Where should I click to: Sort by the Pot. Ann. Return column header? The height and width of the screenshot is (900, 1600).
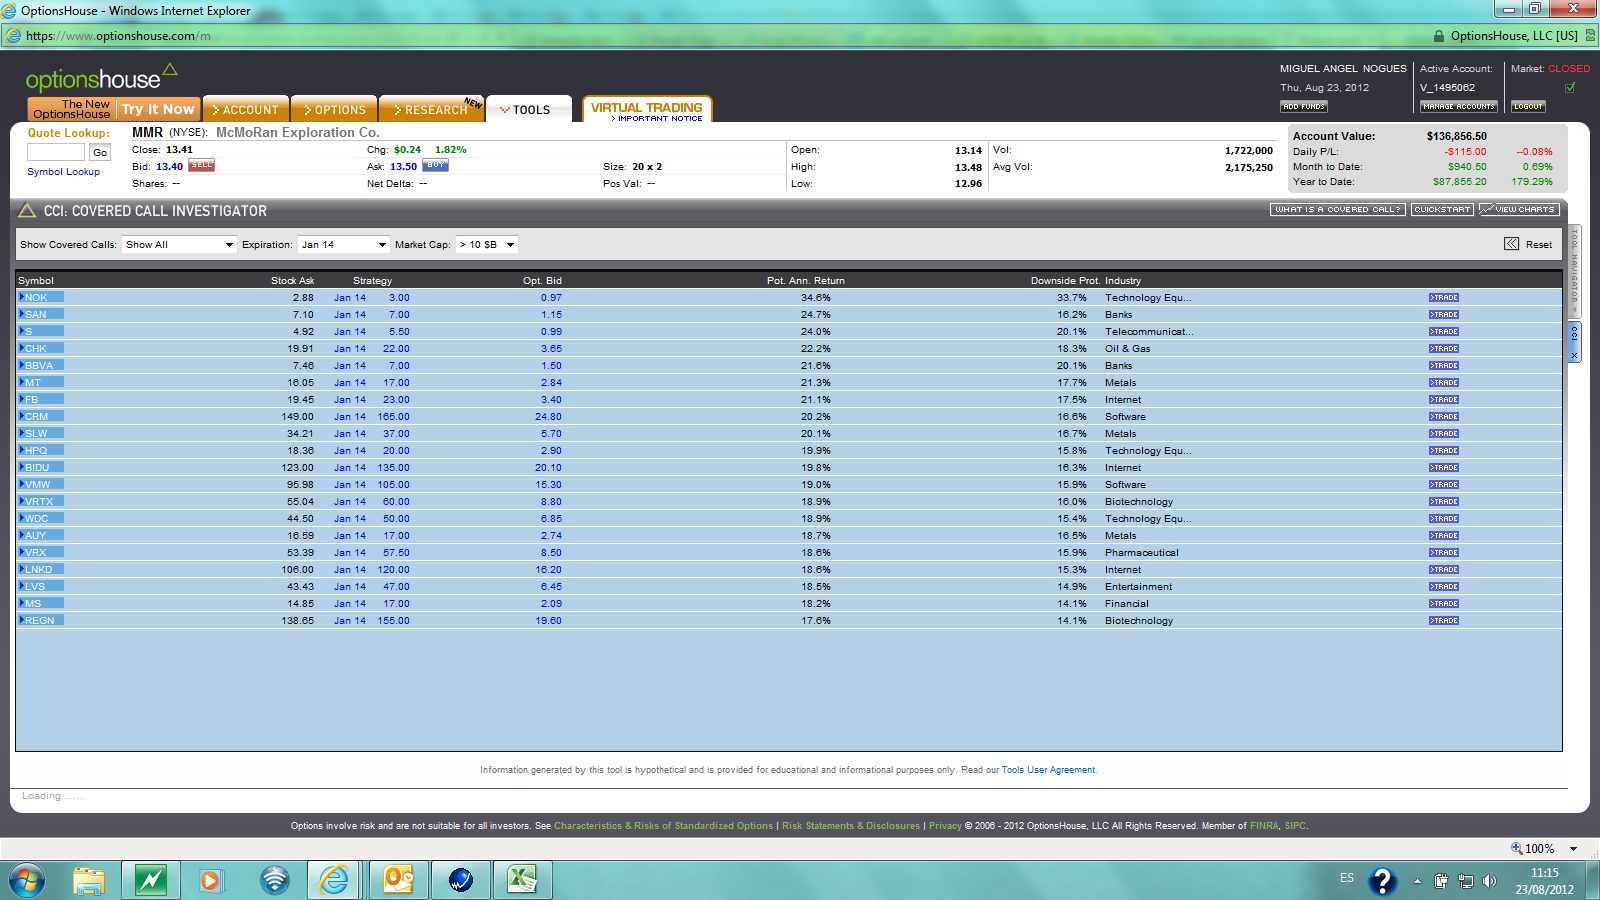pos(806,281)
